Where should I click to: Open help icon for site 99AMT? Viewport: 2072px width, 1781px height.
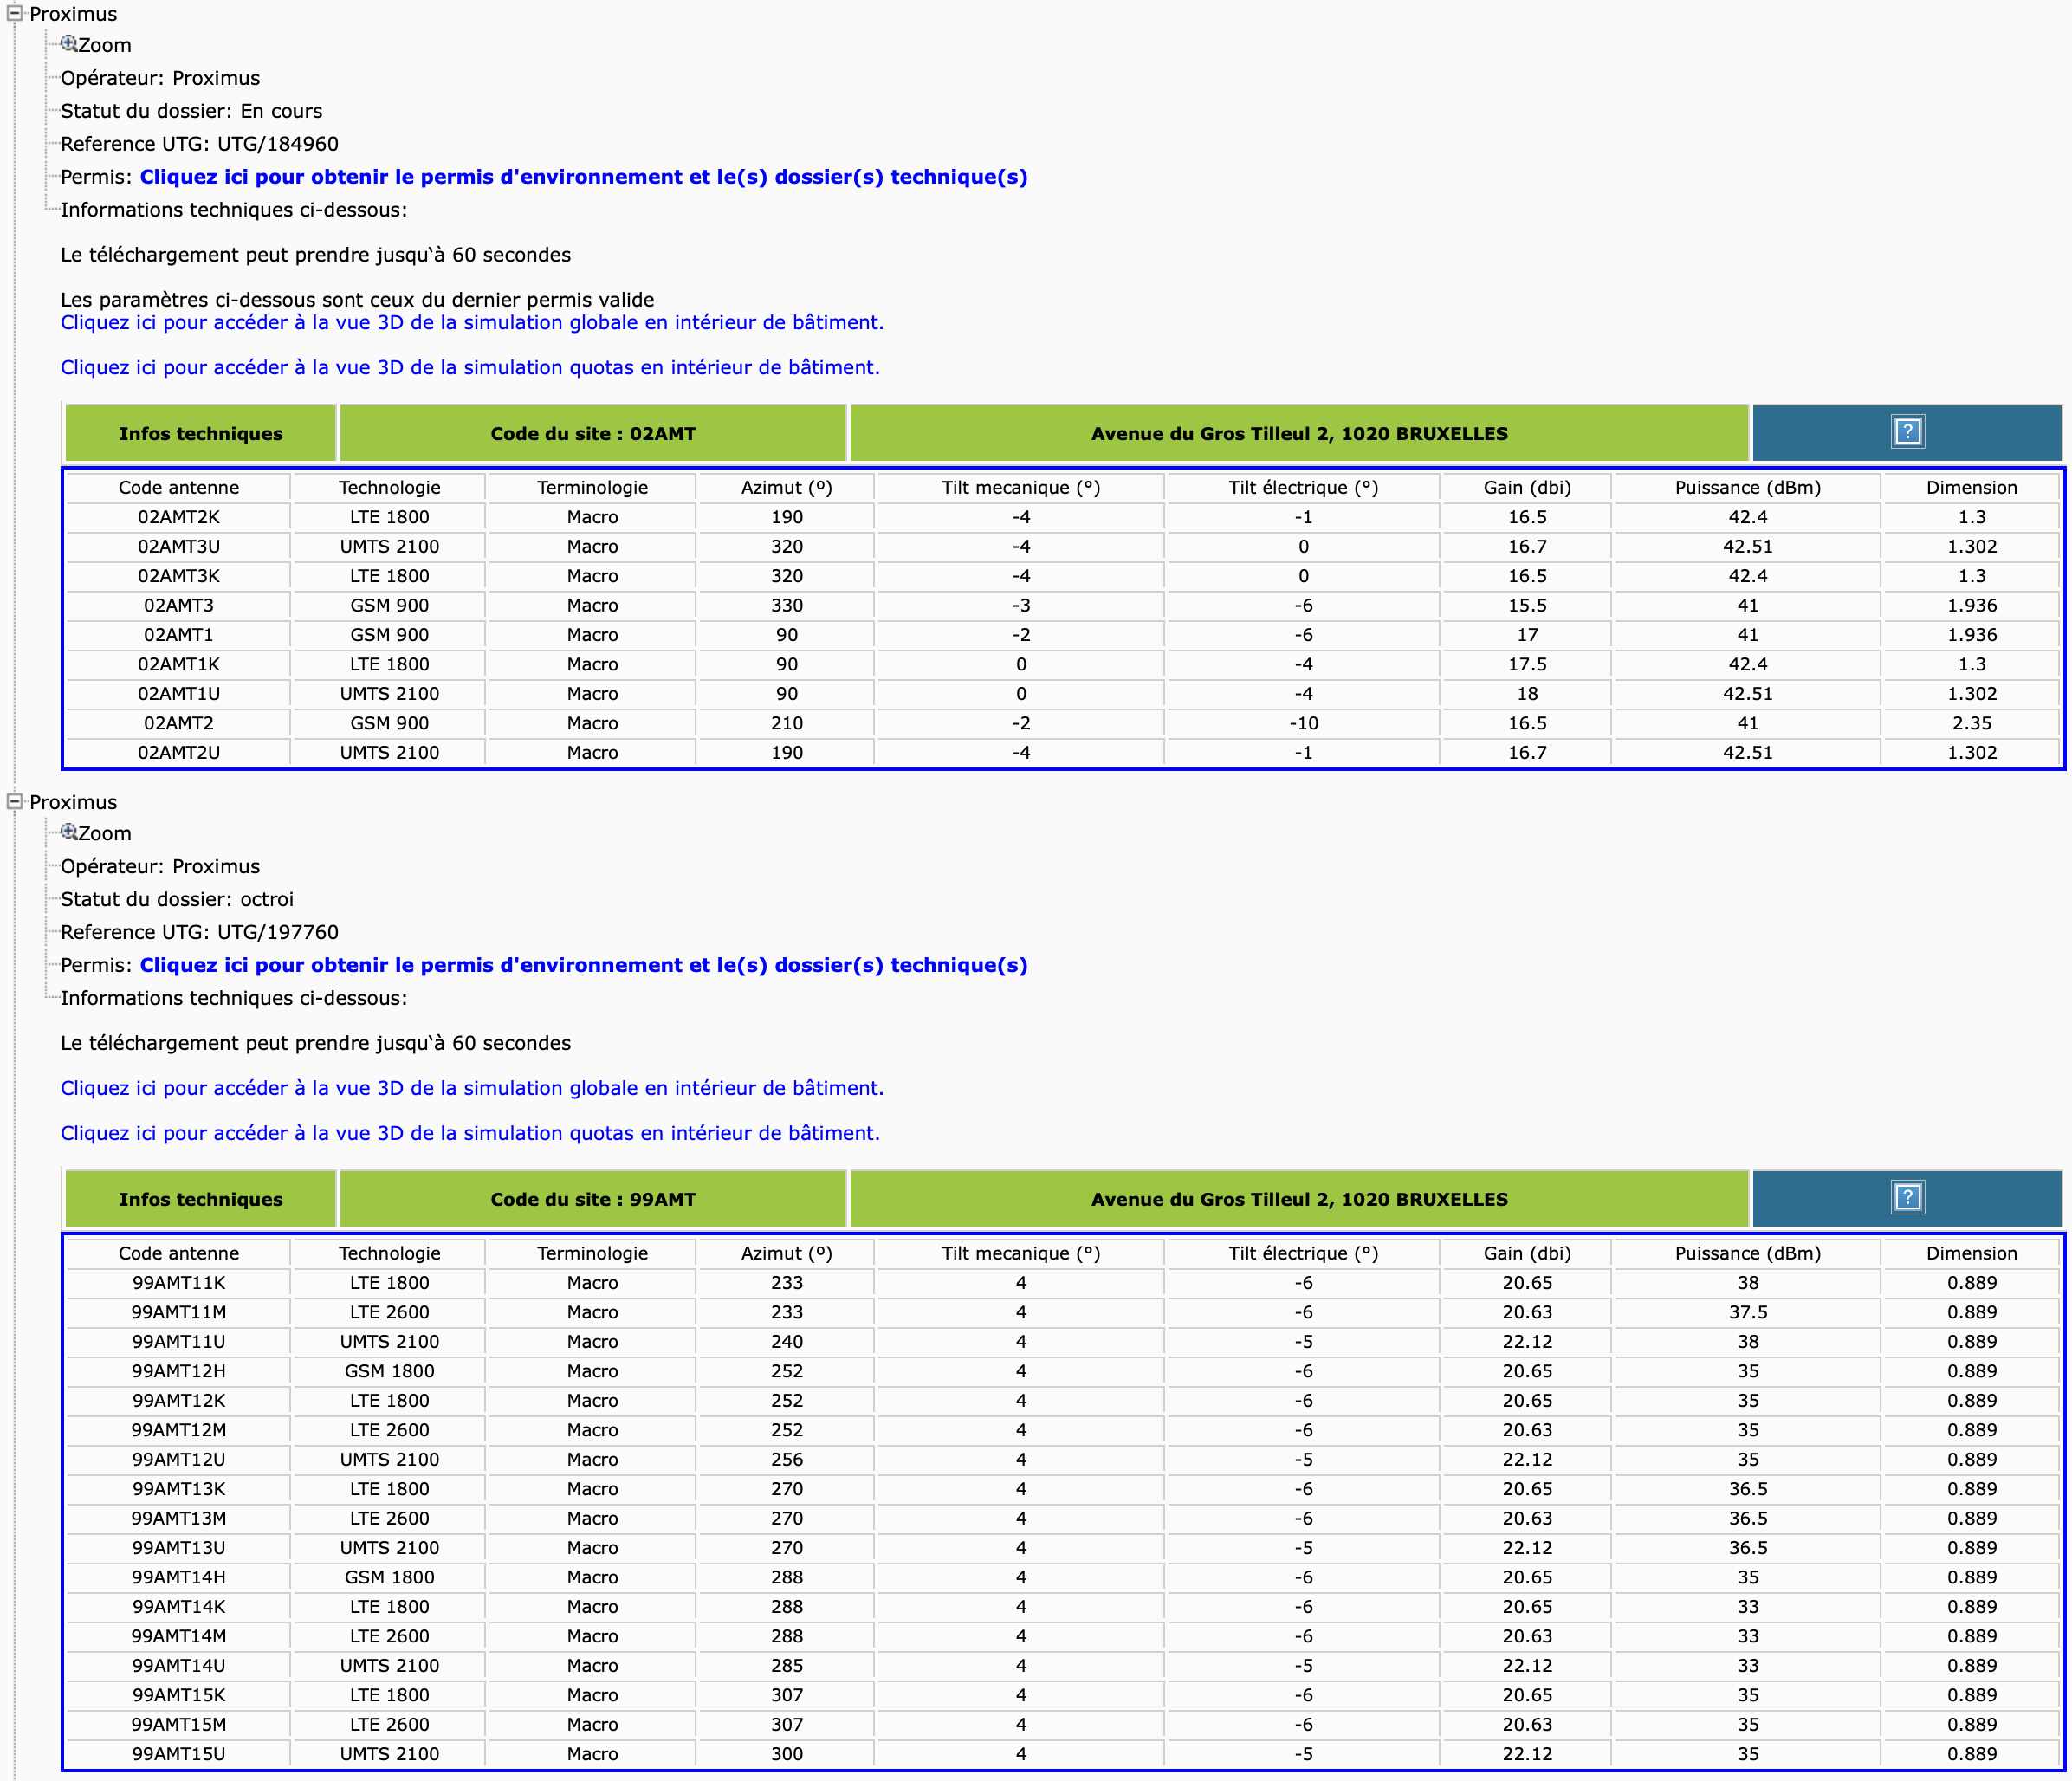click(x=1907, y=1198)
